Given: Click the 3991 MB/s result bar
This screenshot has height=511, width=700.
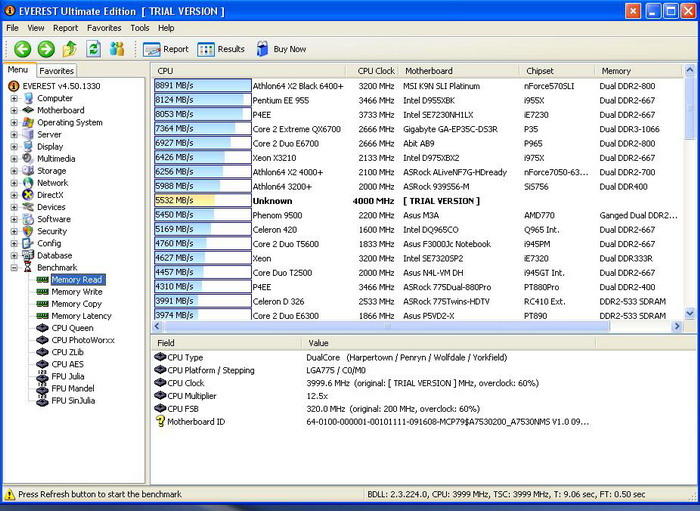Looking at the screenshot, I should point(203,301).
